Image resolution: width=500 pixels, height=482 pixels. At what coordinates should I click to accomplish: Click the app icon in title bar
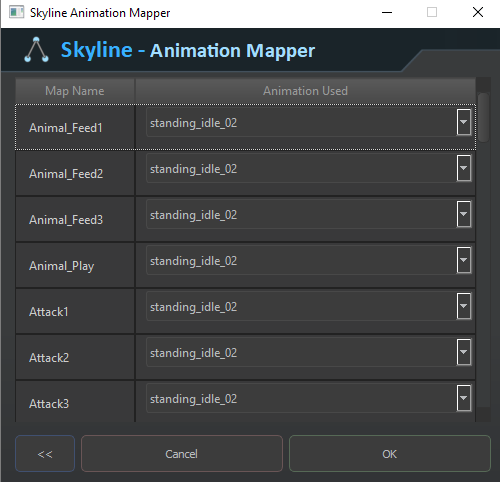[x=16, y=12]
